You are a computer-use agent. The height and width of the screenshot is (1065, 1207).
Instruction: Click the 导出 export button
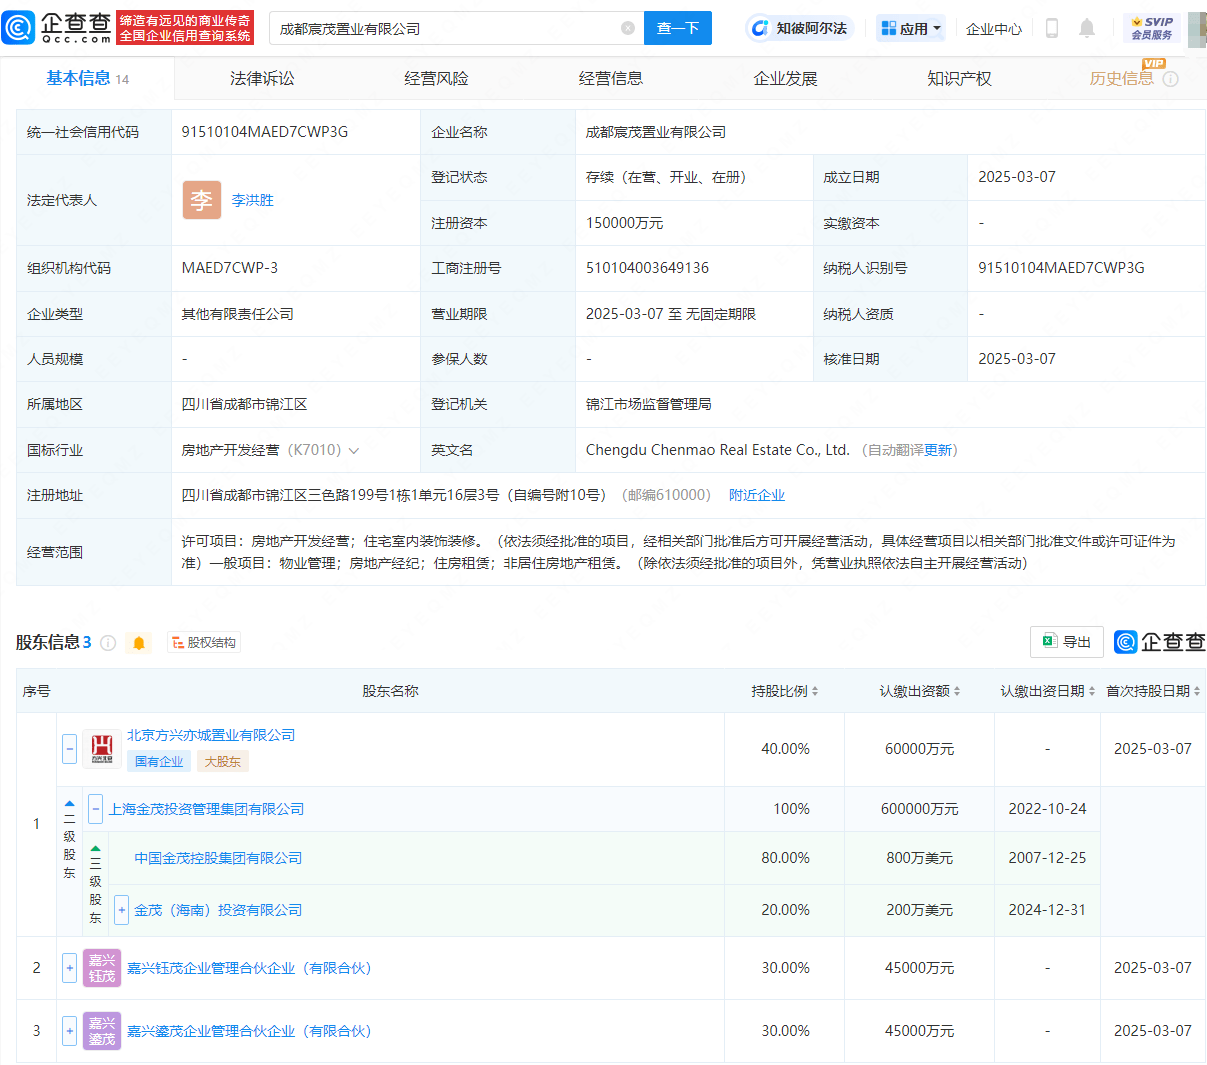1067,642
